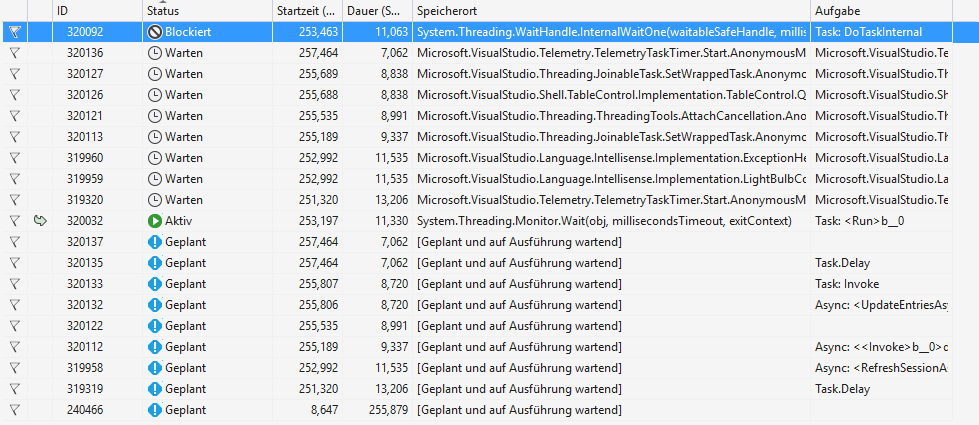Screen dimensions: 979x425
Task: Select the ID cell '320112'
Action: pyautogui.click(x=97, y=347)
